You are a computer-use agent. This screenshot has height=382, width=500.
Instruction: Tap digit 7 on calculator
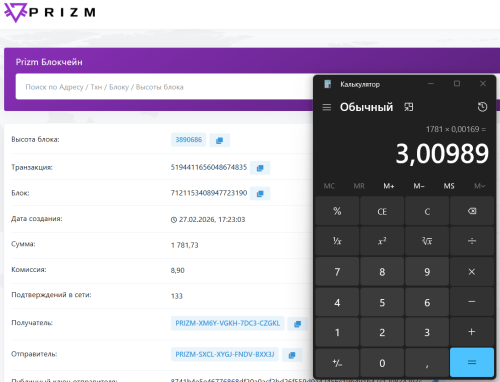[337, 272]
